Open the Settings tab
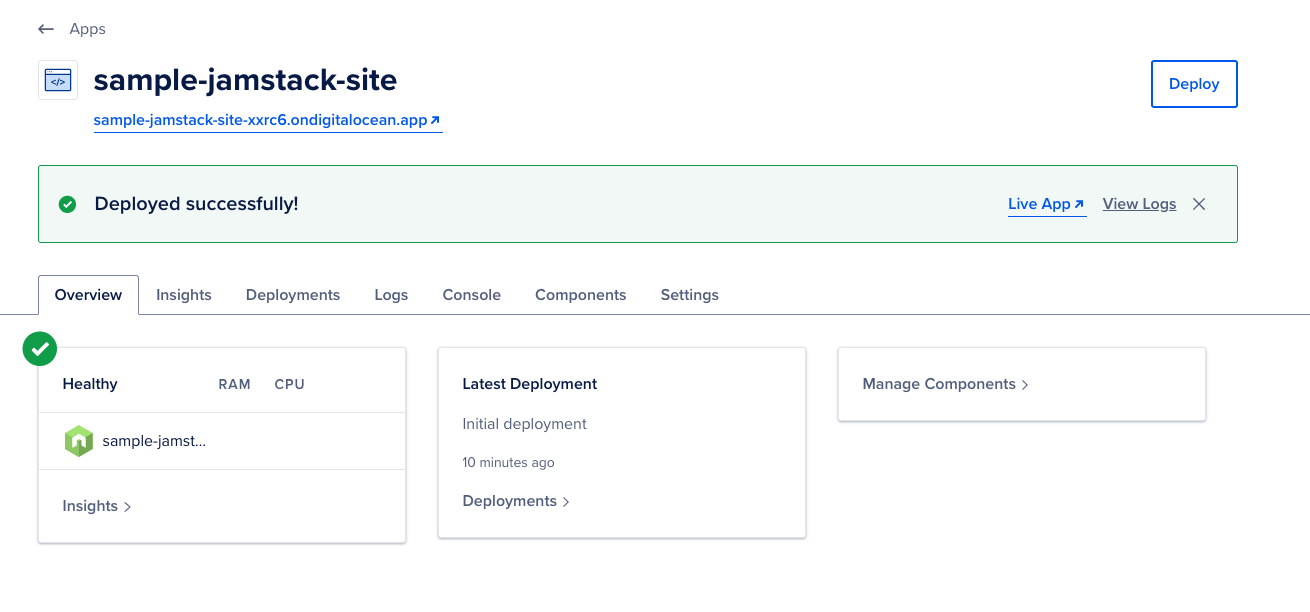This screenshot has height=612, width=1310. point(690,295)
